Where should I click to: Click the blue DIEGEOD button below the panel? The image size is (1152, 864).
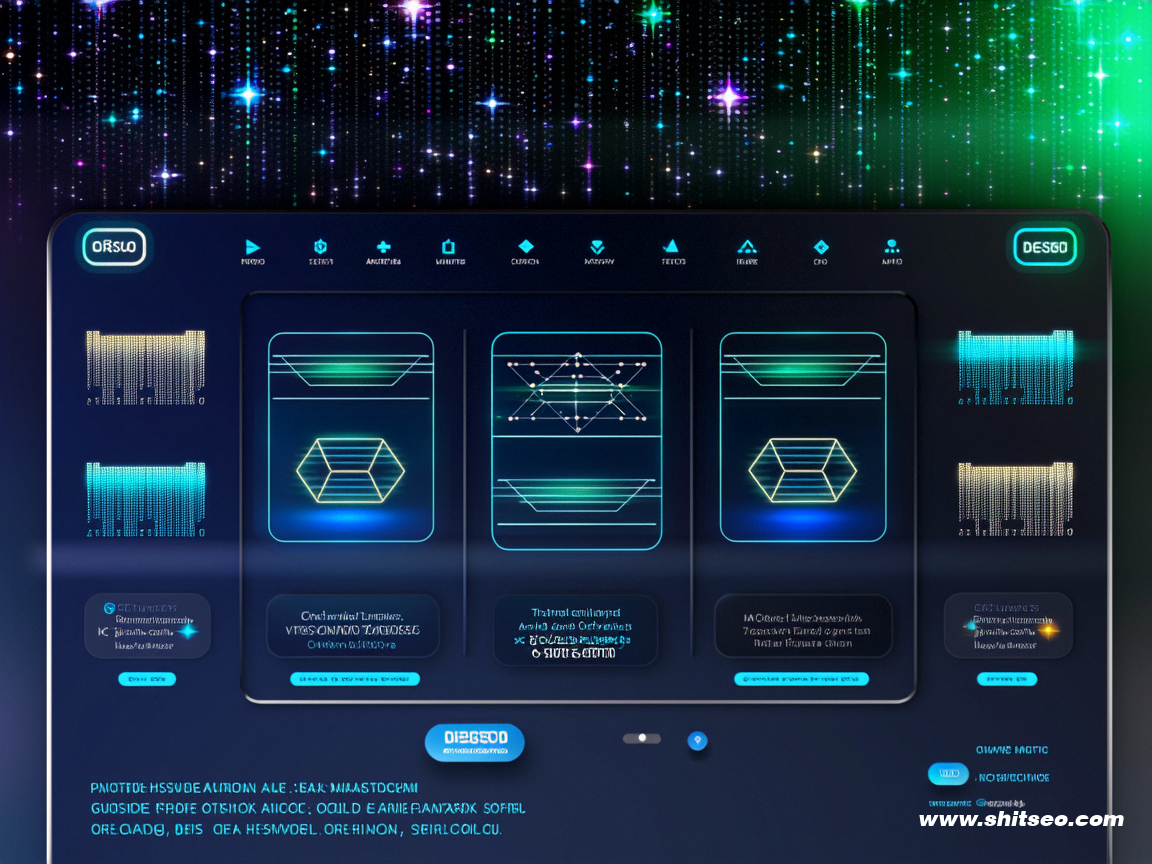click(x=475, y=742)
